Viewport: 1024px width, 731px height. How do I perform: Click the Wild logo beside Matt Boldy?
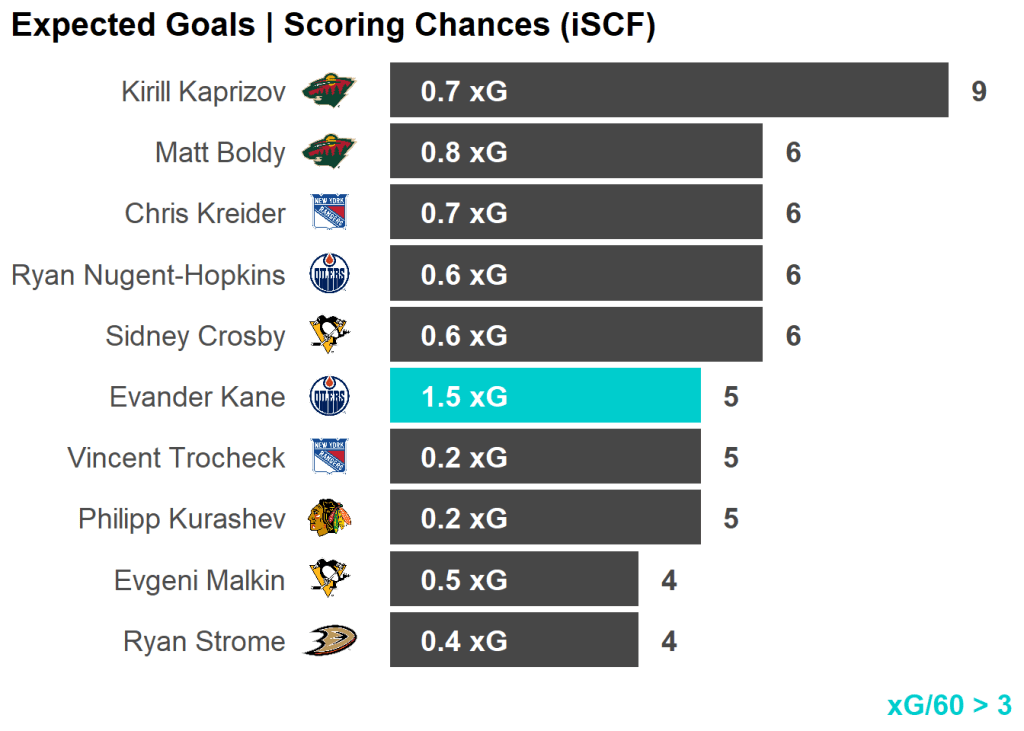click(329, 152)
